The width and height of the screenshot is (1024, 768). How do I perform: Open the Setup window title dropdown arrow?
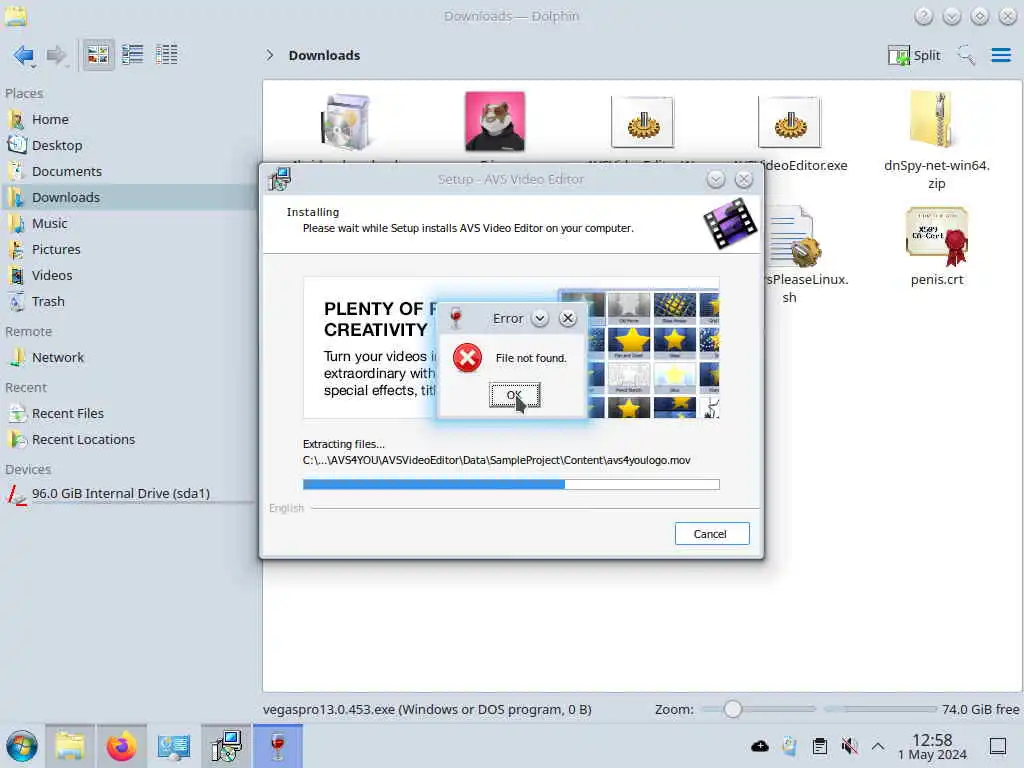point(716,180)
